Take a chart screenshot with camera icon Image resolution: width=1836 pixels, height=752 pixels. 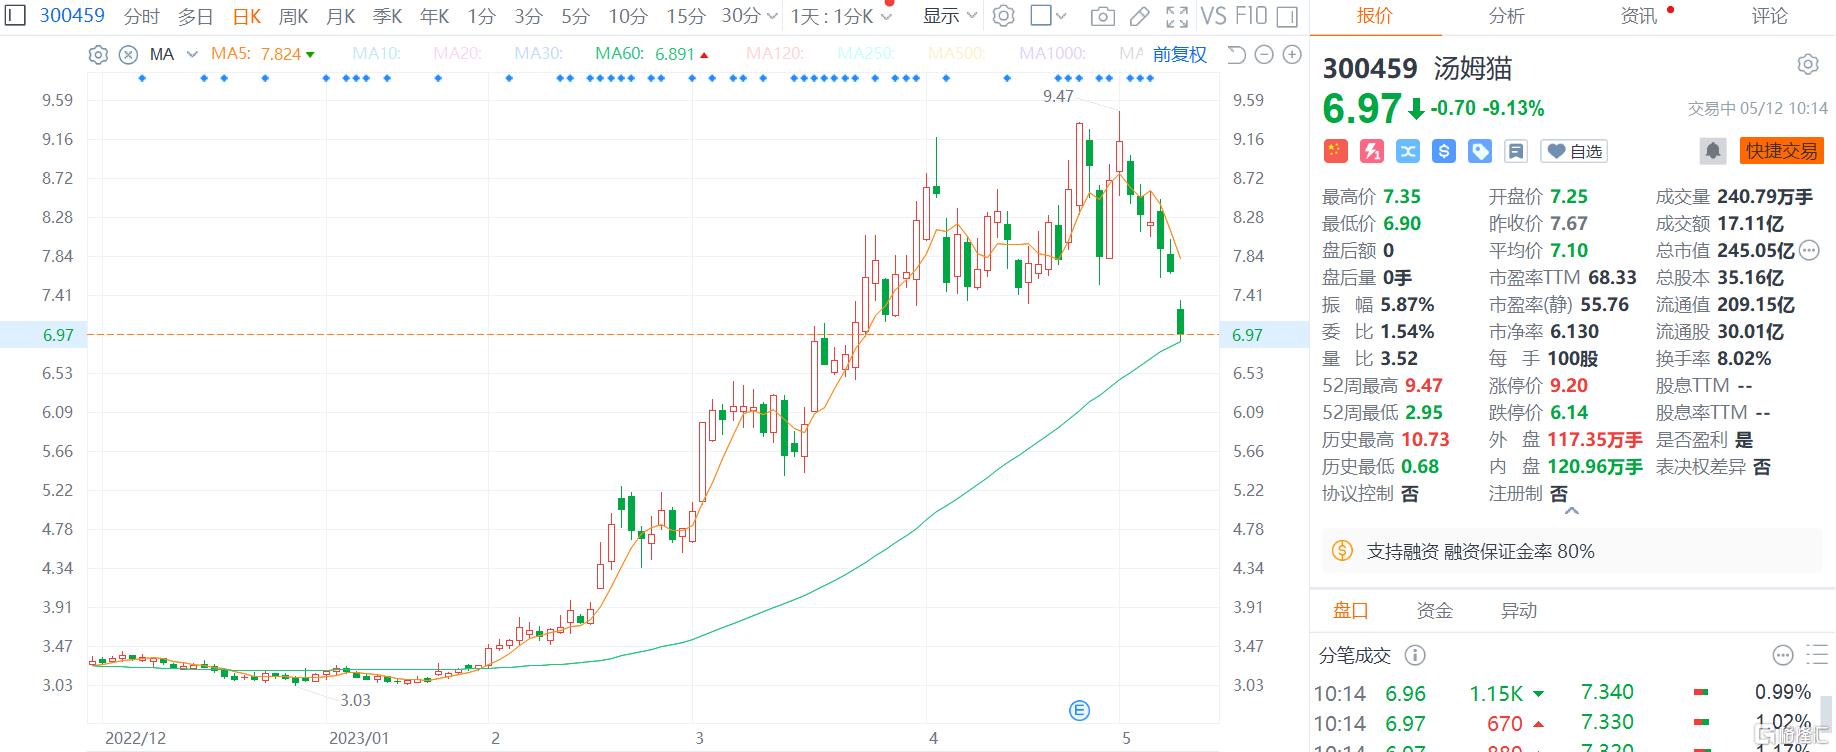pyautogui.click(x=1102, y=16)
